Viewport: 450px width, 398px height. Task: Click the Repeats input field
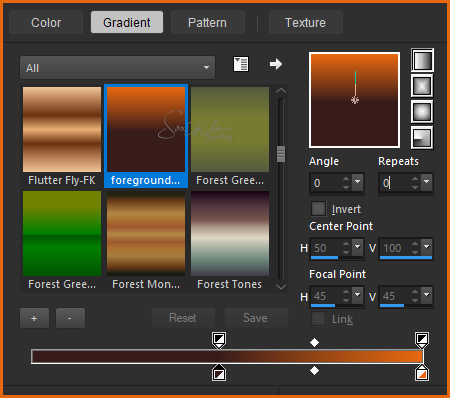pyautogui.click(x=395, y=183)
